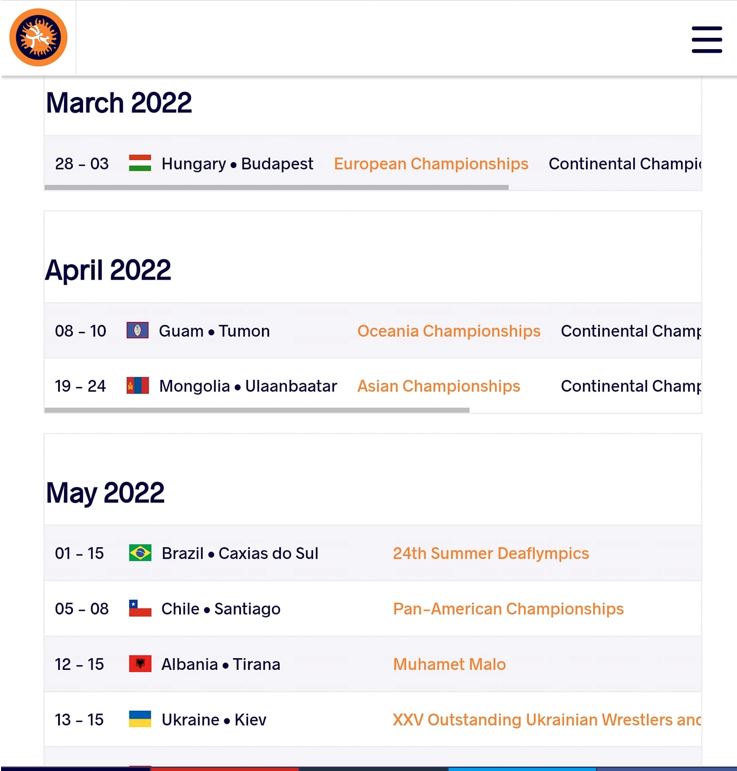Open XXV Outstanding Ukrainian Wrestlers event
The width and height of the screenshot is (737, 771).
pyautogui.click(x=547, y=719)
